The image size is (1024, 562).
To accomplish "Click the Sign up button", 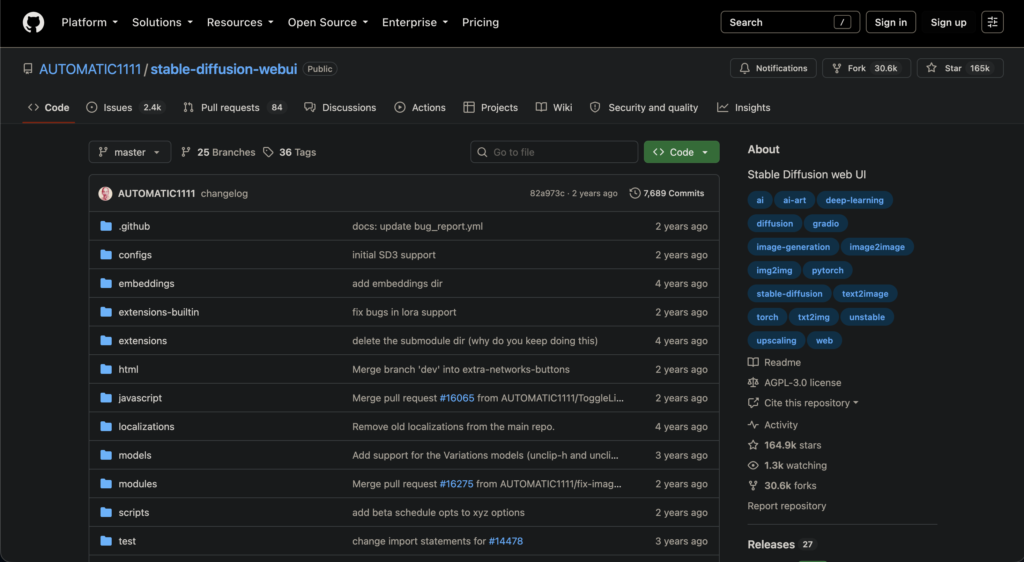I will coord(948,22).
